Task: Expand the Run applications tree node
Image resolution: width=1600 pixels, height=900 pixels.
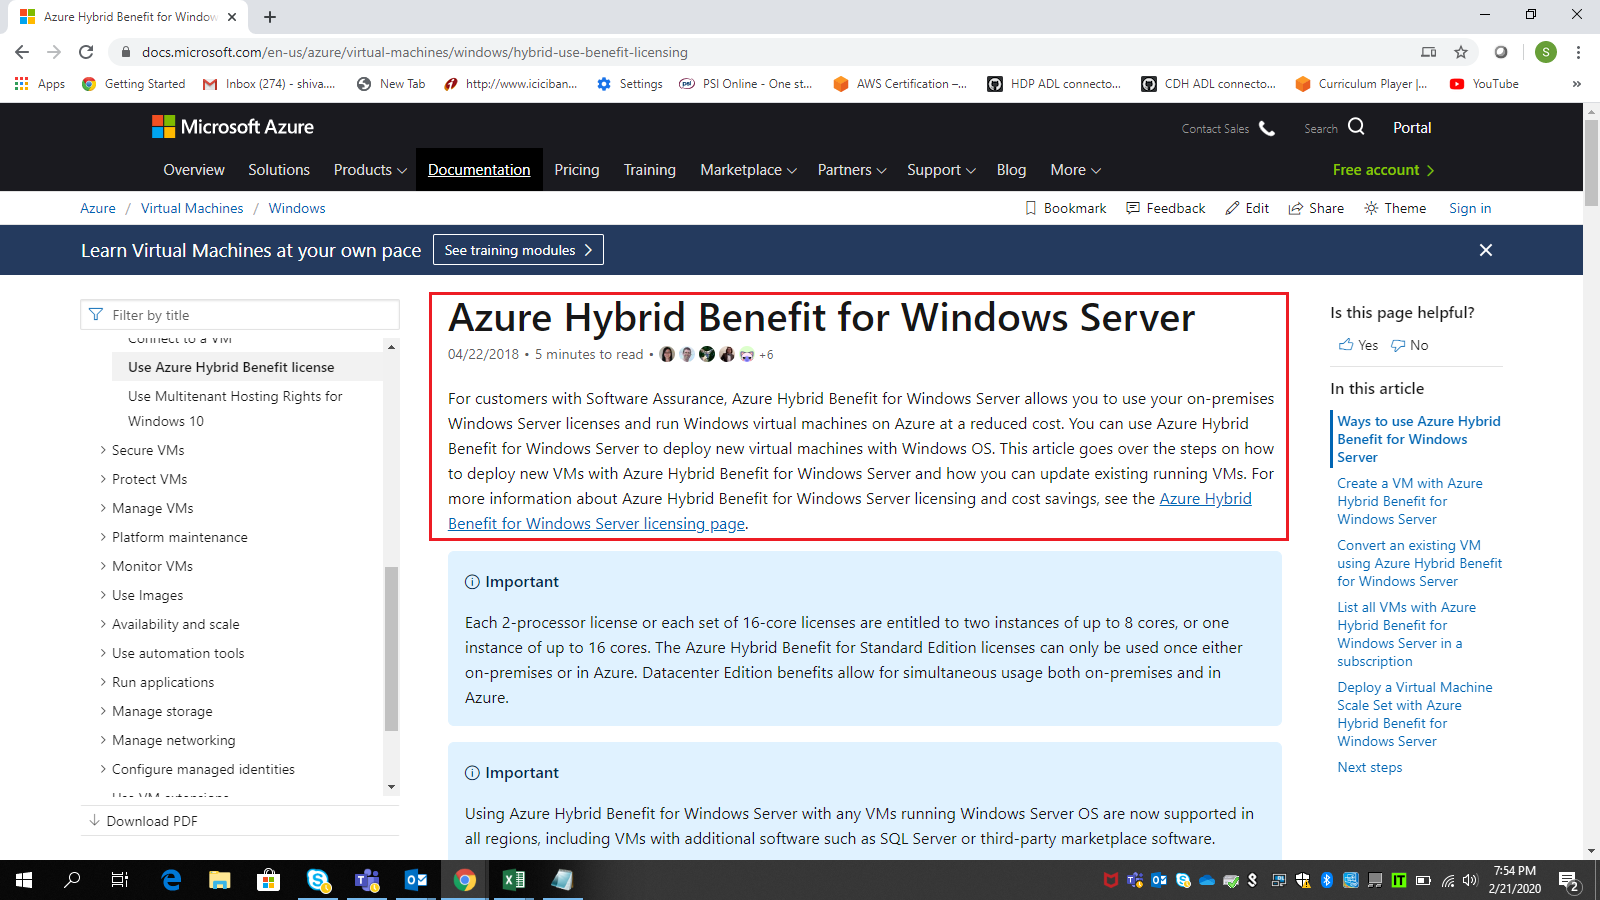Action: click(x=103, y=682)
